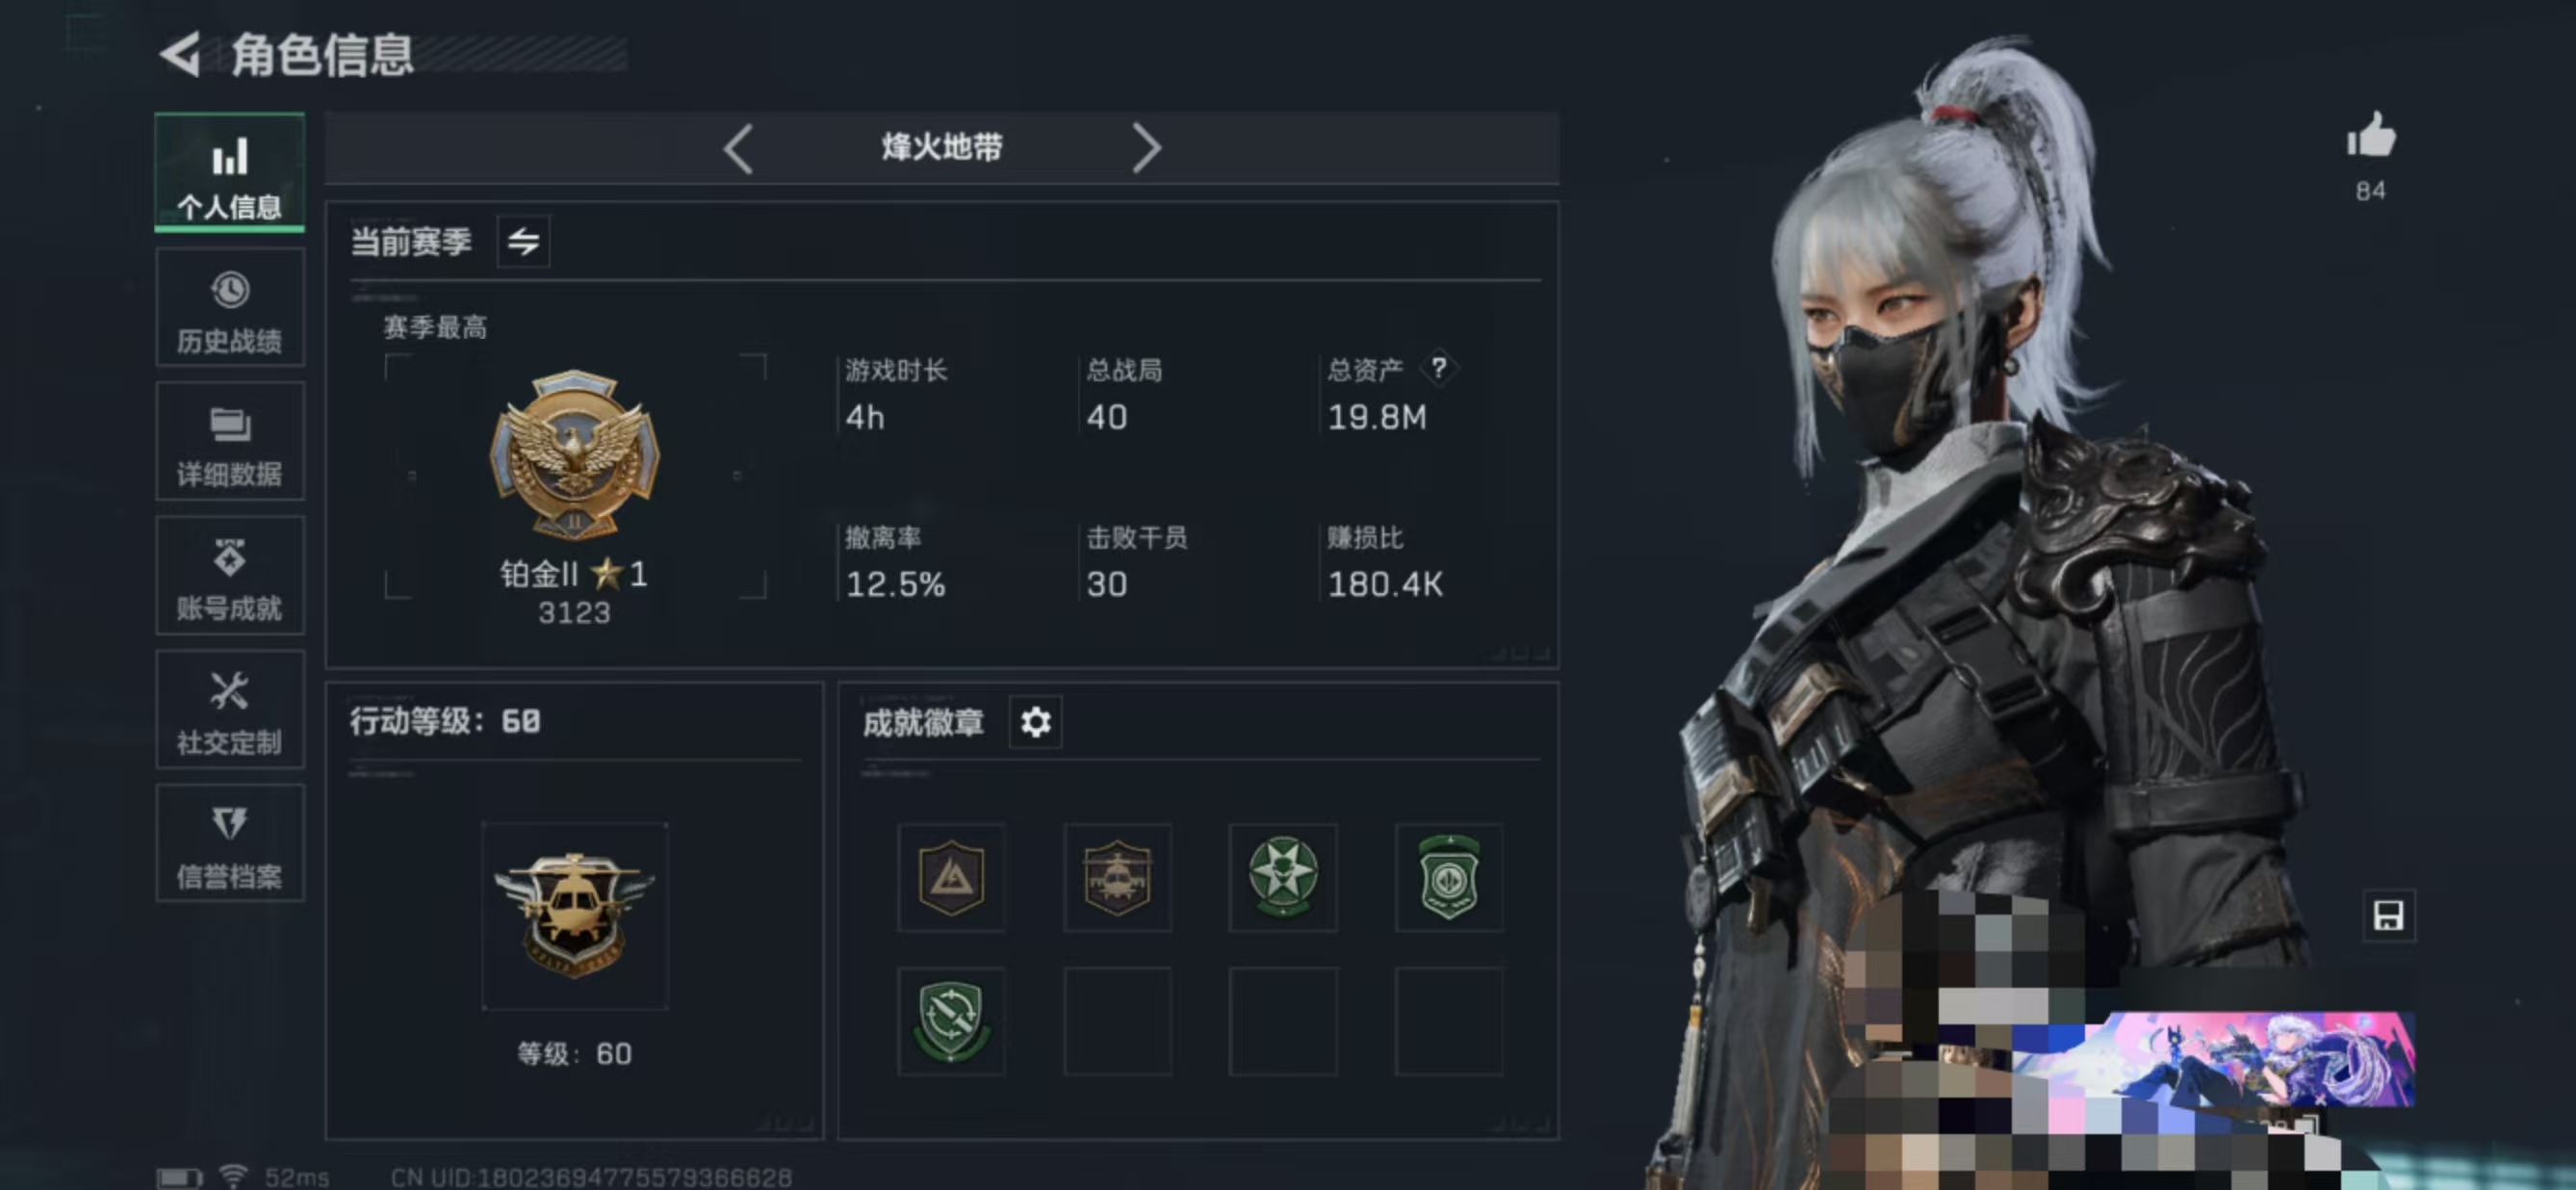2576x1190 pixels.
Task: Switch to next mode with right chevron
Action: pos(1146,149)
